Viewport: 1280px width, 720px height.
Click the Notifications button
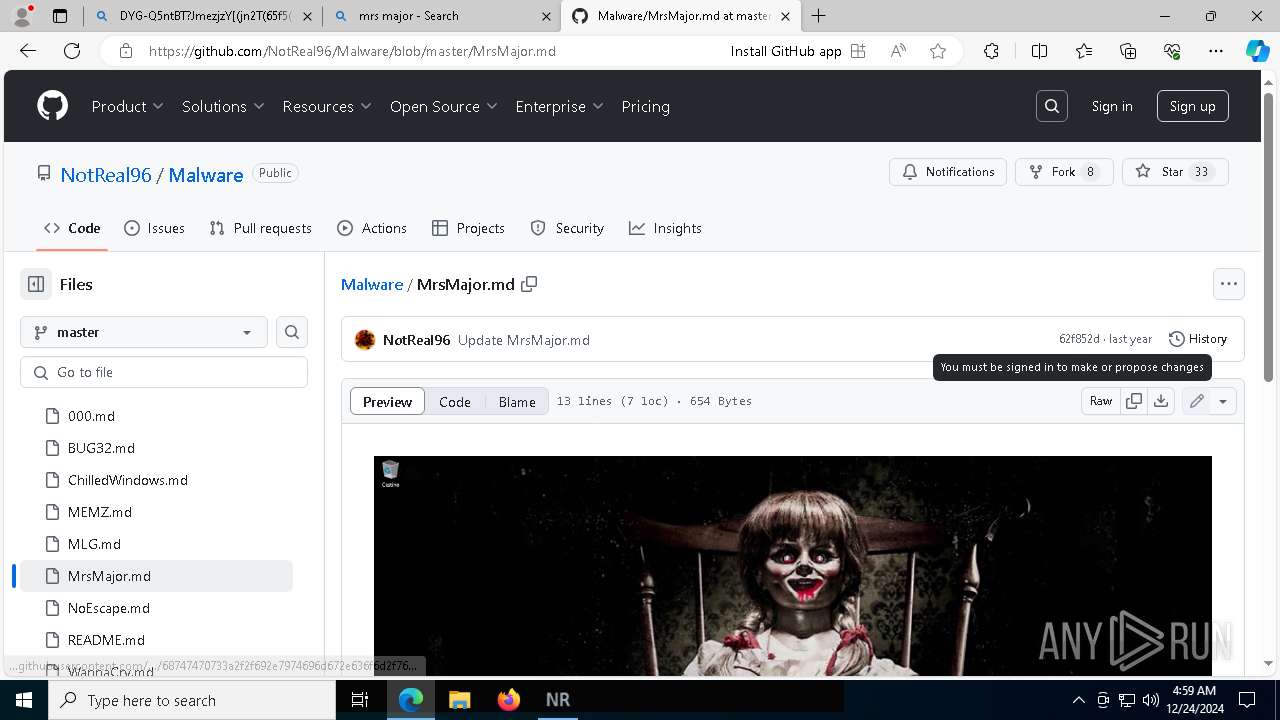coord(948,172)
